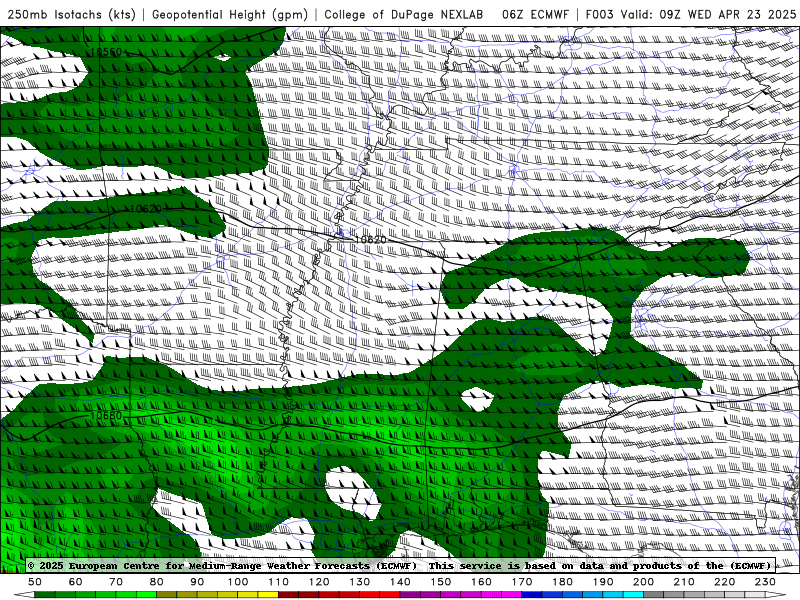Click the lightest gray swatch below 230

click(755, 595)
